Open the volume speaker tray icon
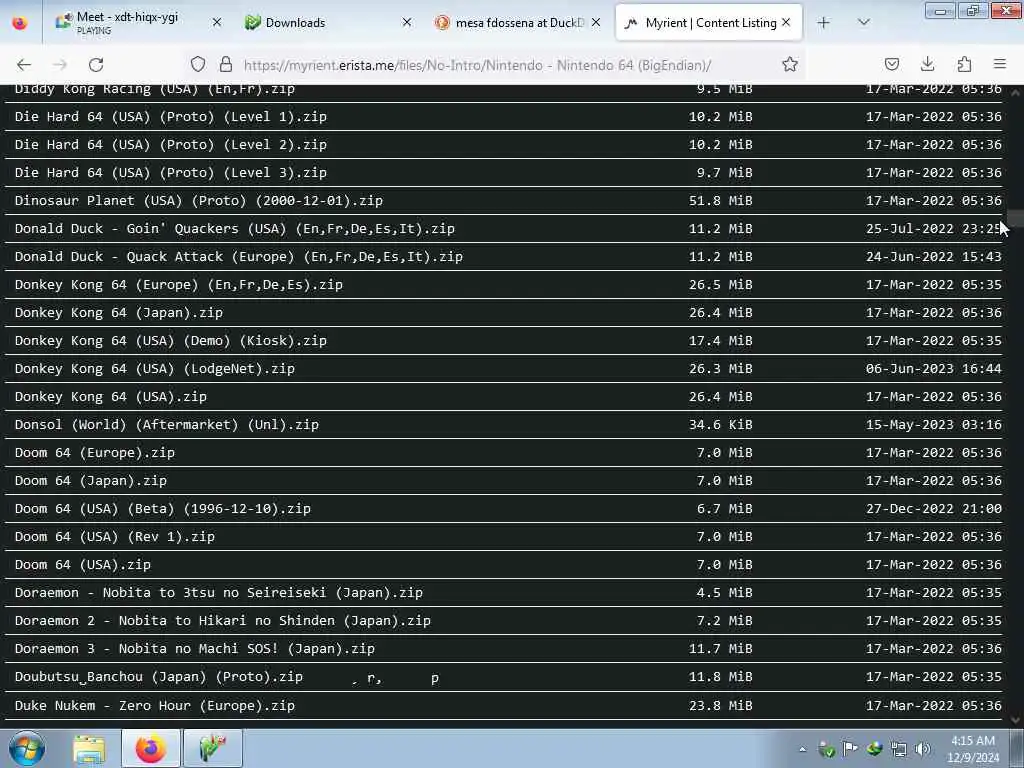 923,749
